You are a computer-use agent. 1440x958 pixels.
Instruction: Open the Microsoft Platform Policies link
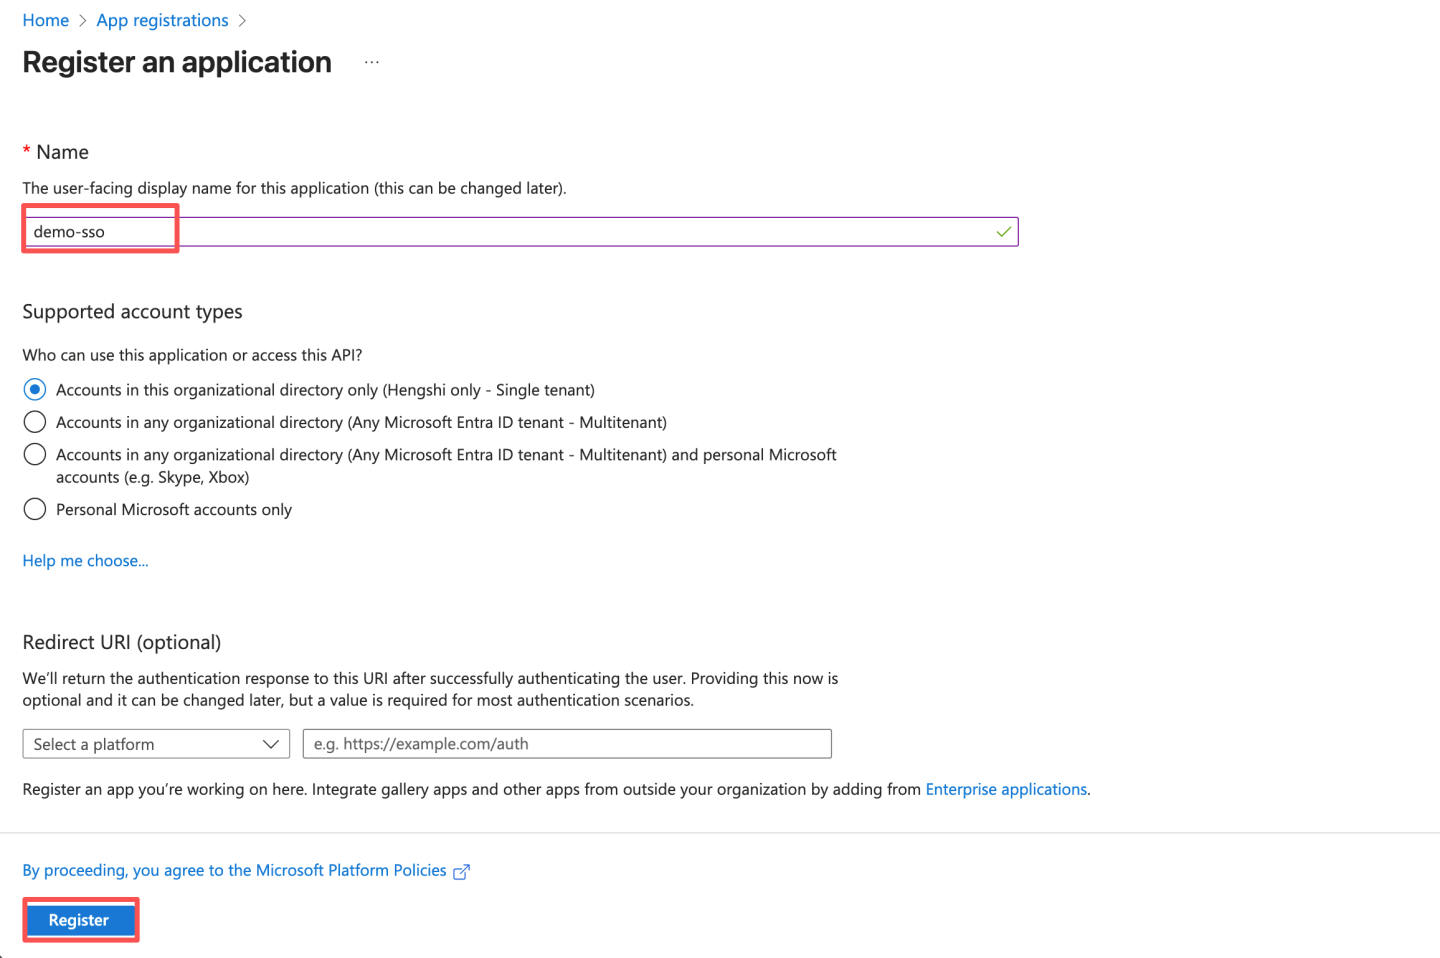click(x=234, y=870)
